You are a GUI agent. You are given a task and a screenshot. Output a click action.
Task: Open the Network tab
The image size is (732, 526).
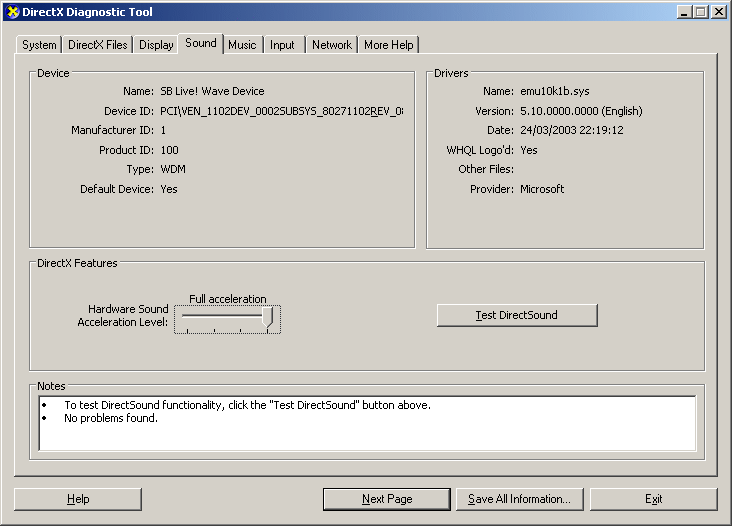332,45
